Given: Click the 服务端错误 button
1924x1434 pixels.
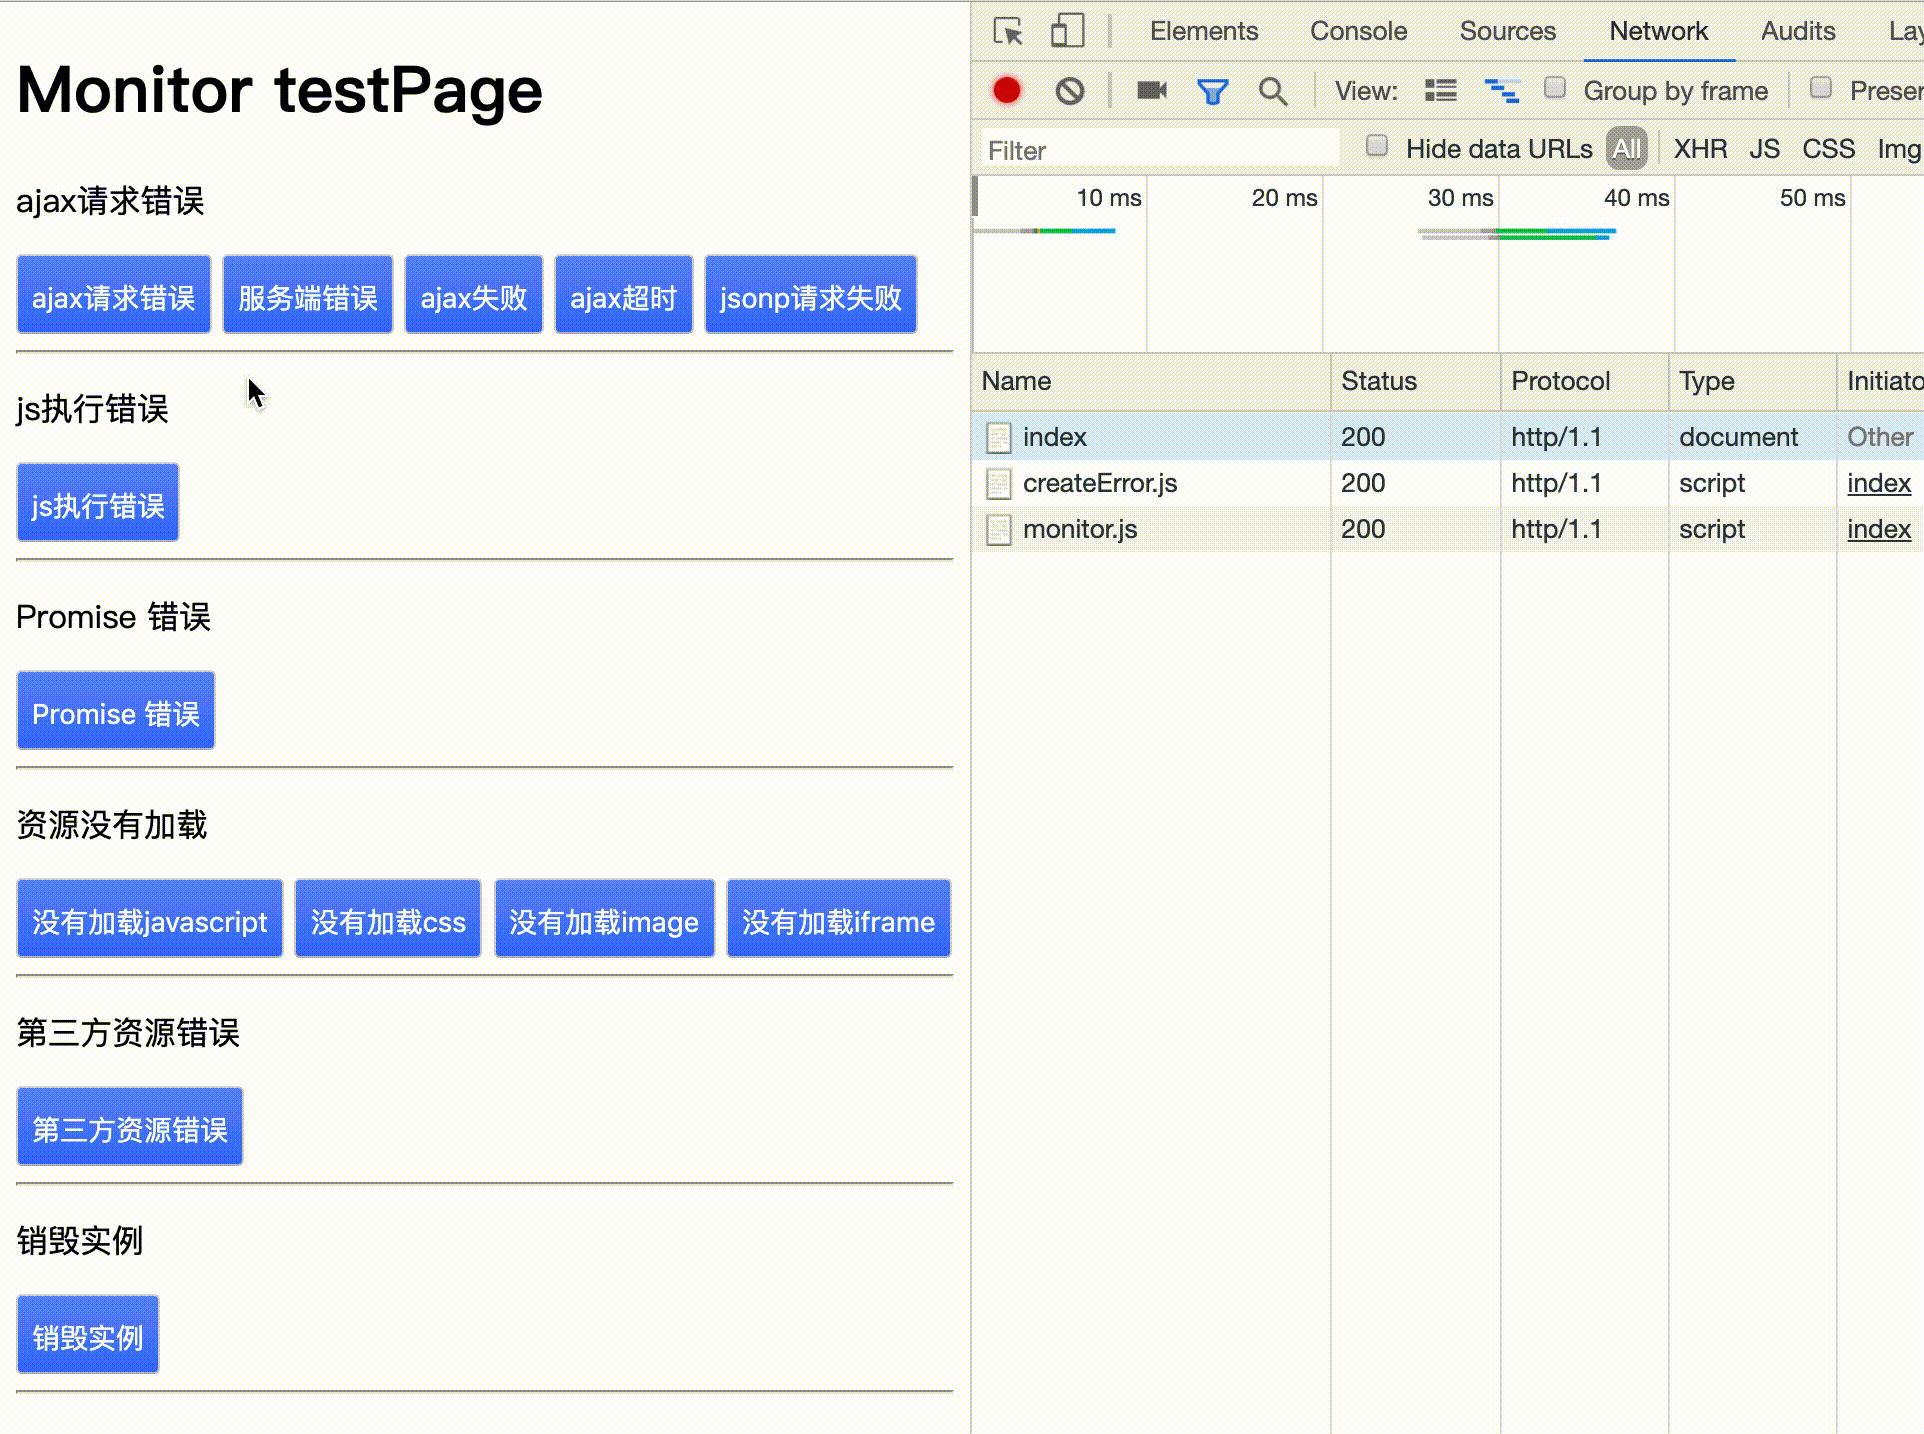Looking at the screenshot, I should [x=308, y=294].
